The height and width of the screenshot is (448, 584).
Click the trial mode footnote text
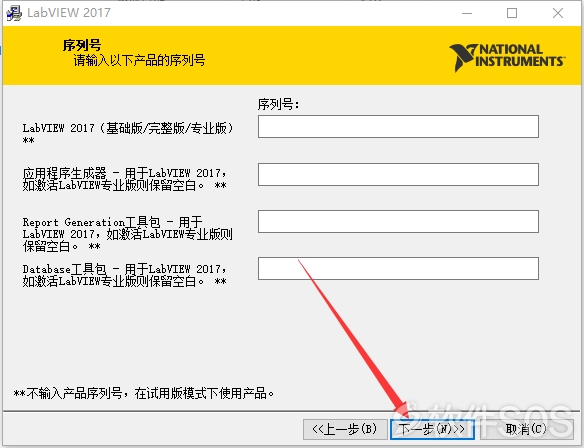point(144,393)
